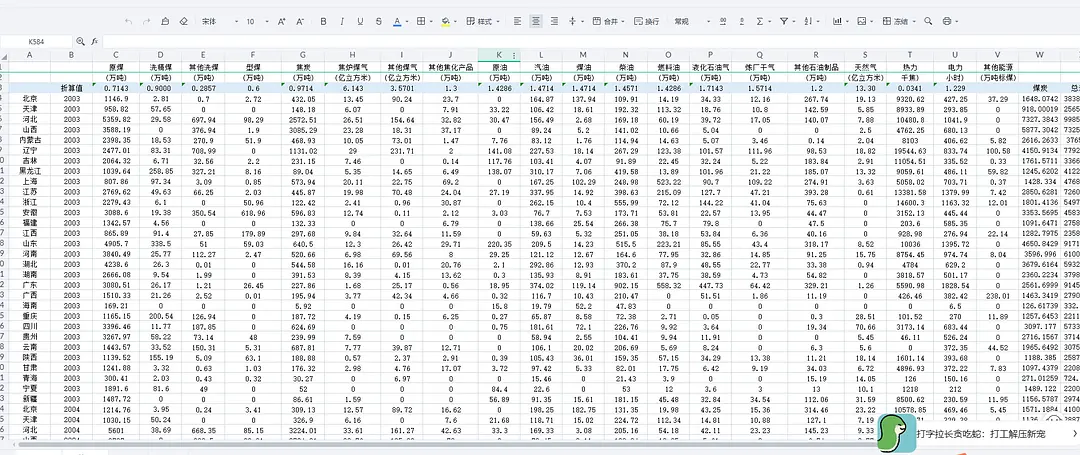Expand the notification chevron arrow
This screenshot has width=1080, height=455.
tap(1074, 433)
